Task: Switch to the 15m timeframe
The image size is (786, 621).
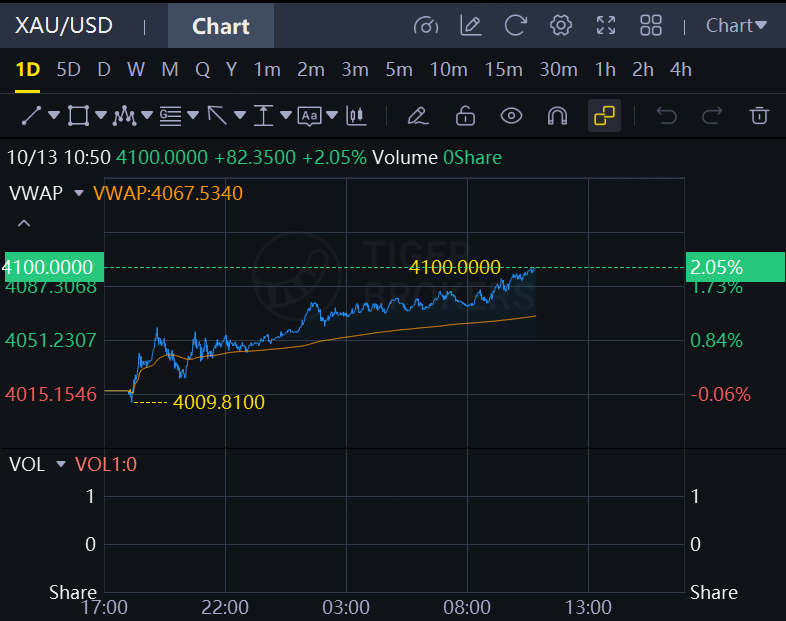Action: [503, 70]
